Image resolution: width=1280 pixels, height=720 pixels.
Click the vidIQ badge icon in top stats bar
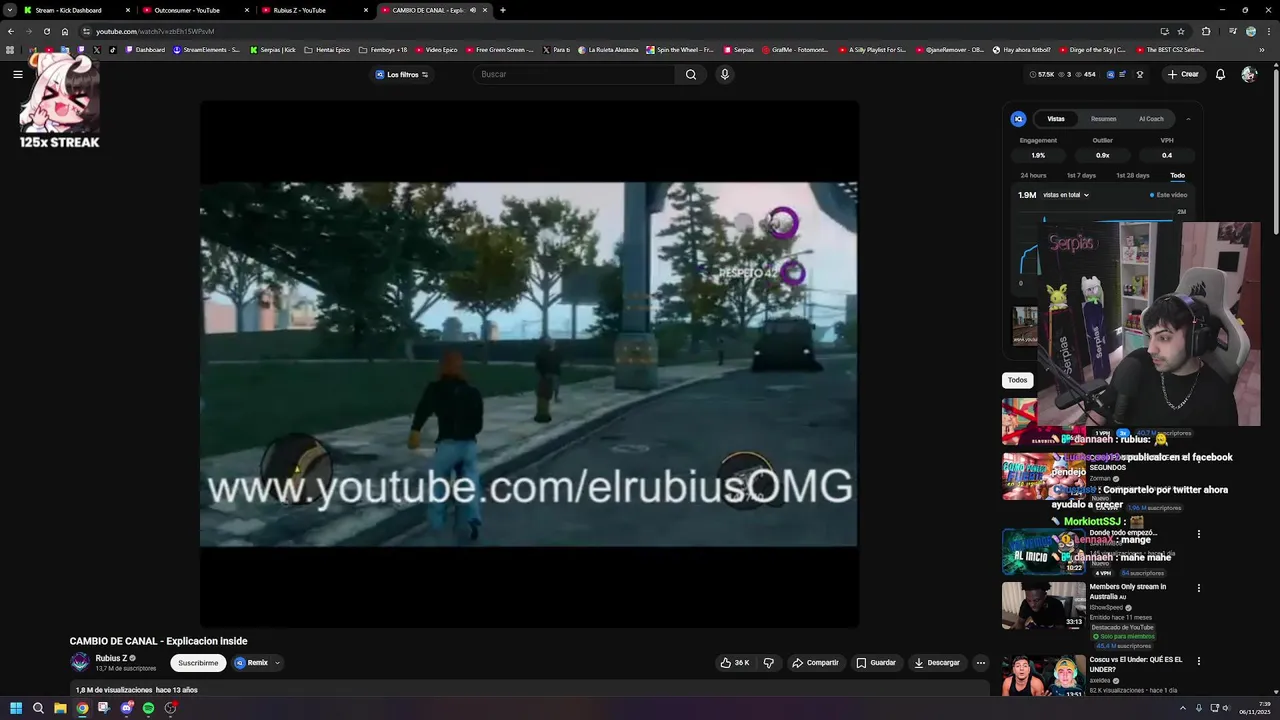(x=1111, y=74)
